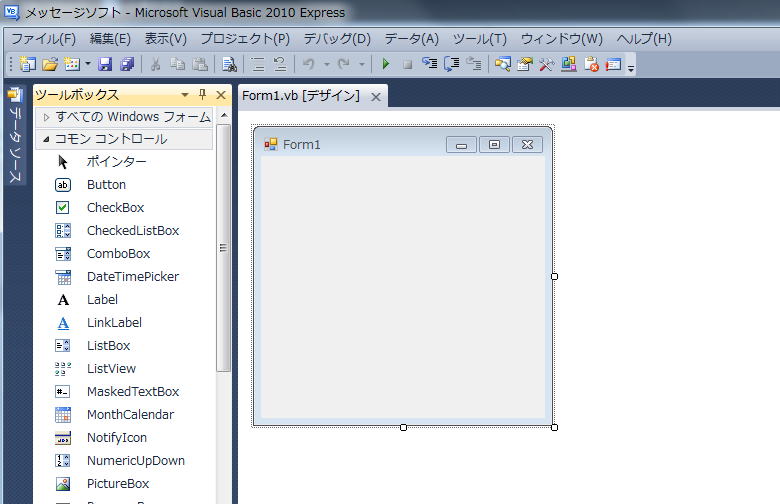Click the Toolbox hammer and wrench icon
The width and height of the screenshot is (780, 504).
(547, 64)
